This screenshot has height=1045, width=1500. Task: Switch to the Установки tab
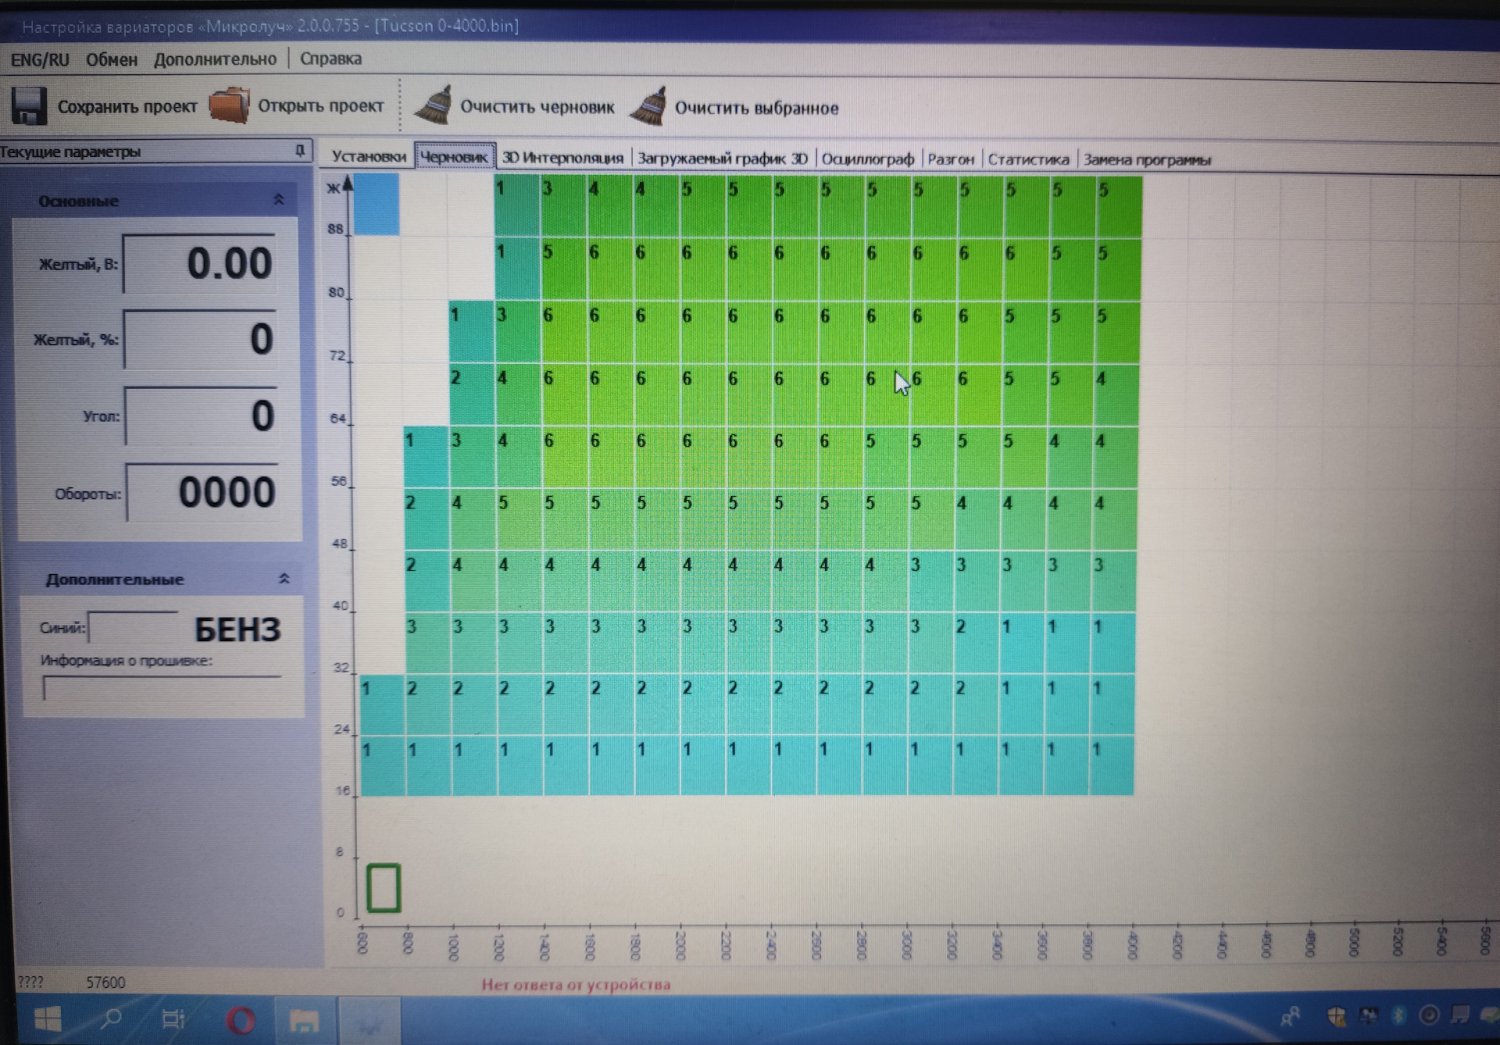(368, 157)
